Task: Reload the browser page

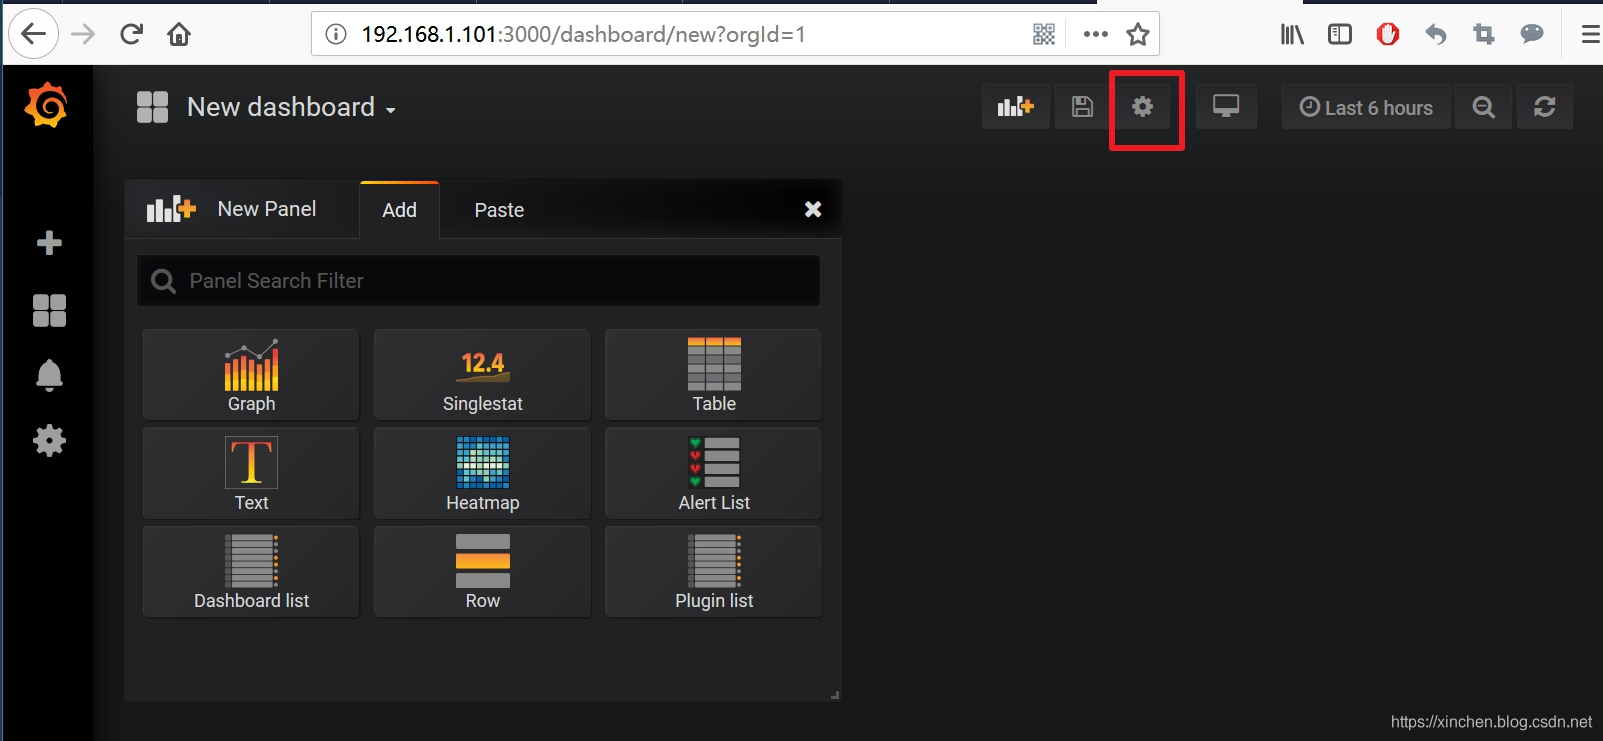Action: click(x=131, y=34)
